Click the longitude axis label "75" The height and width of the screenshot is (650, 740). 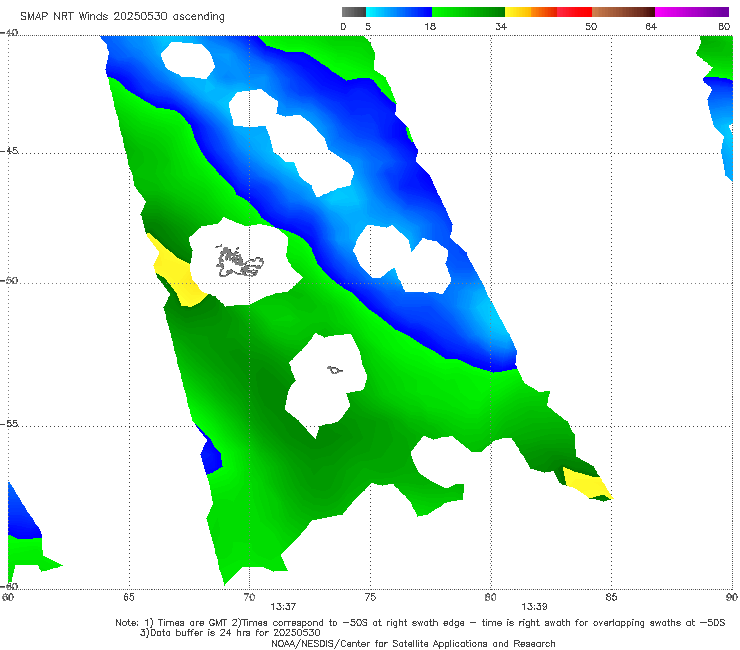pyautogui.click(x=370, y=598)
